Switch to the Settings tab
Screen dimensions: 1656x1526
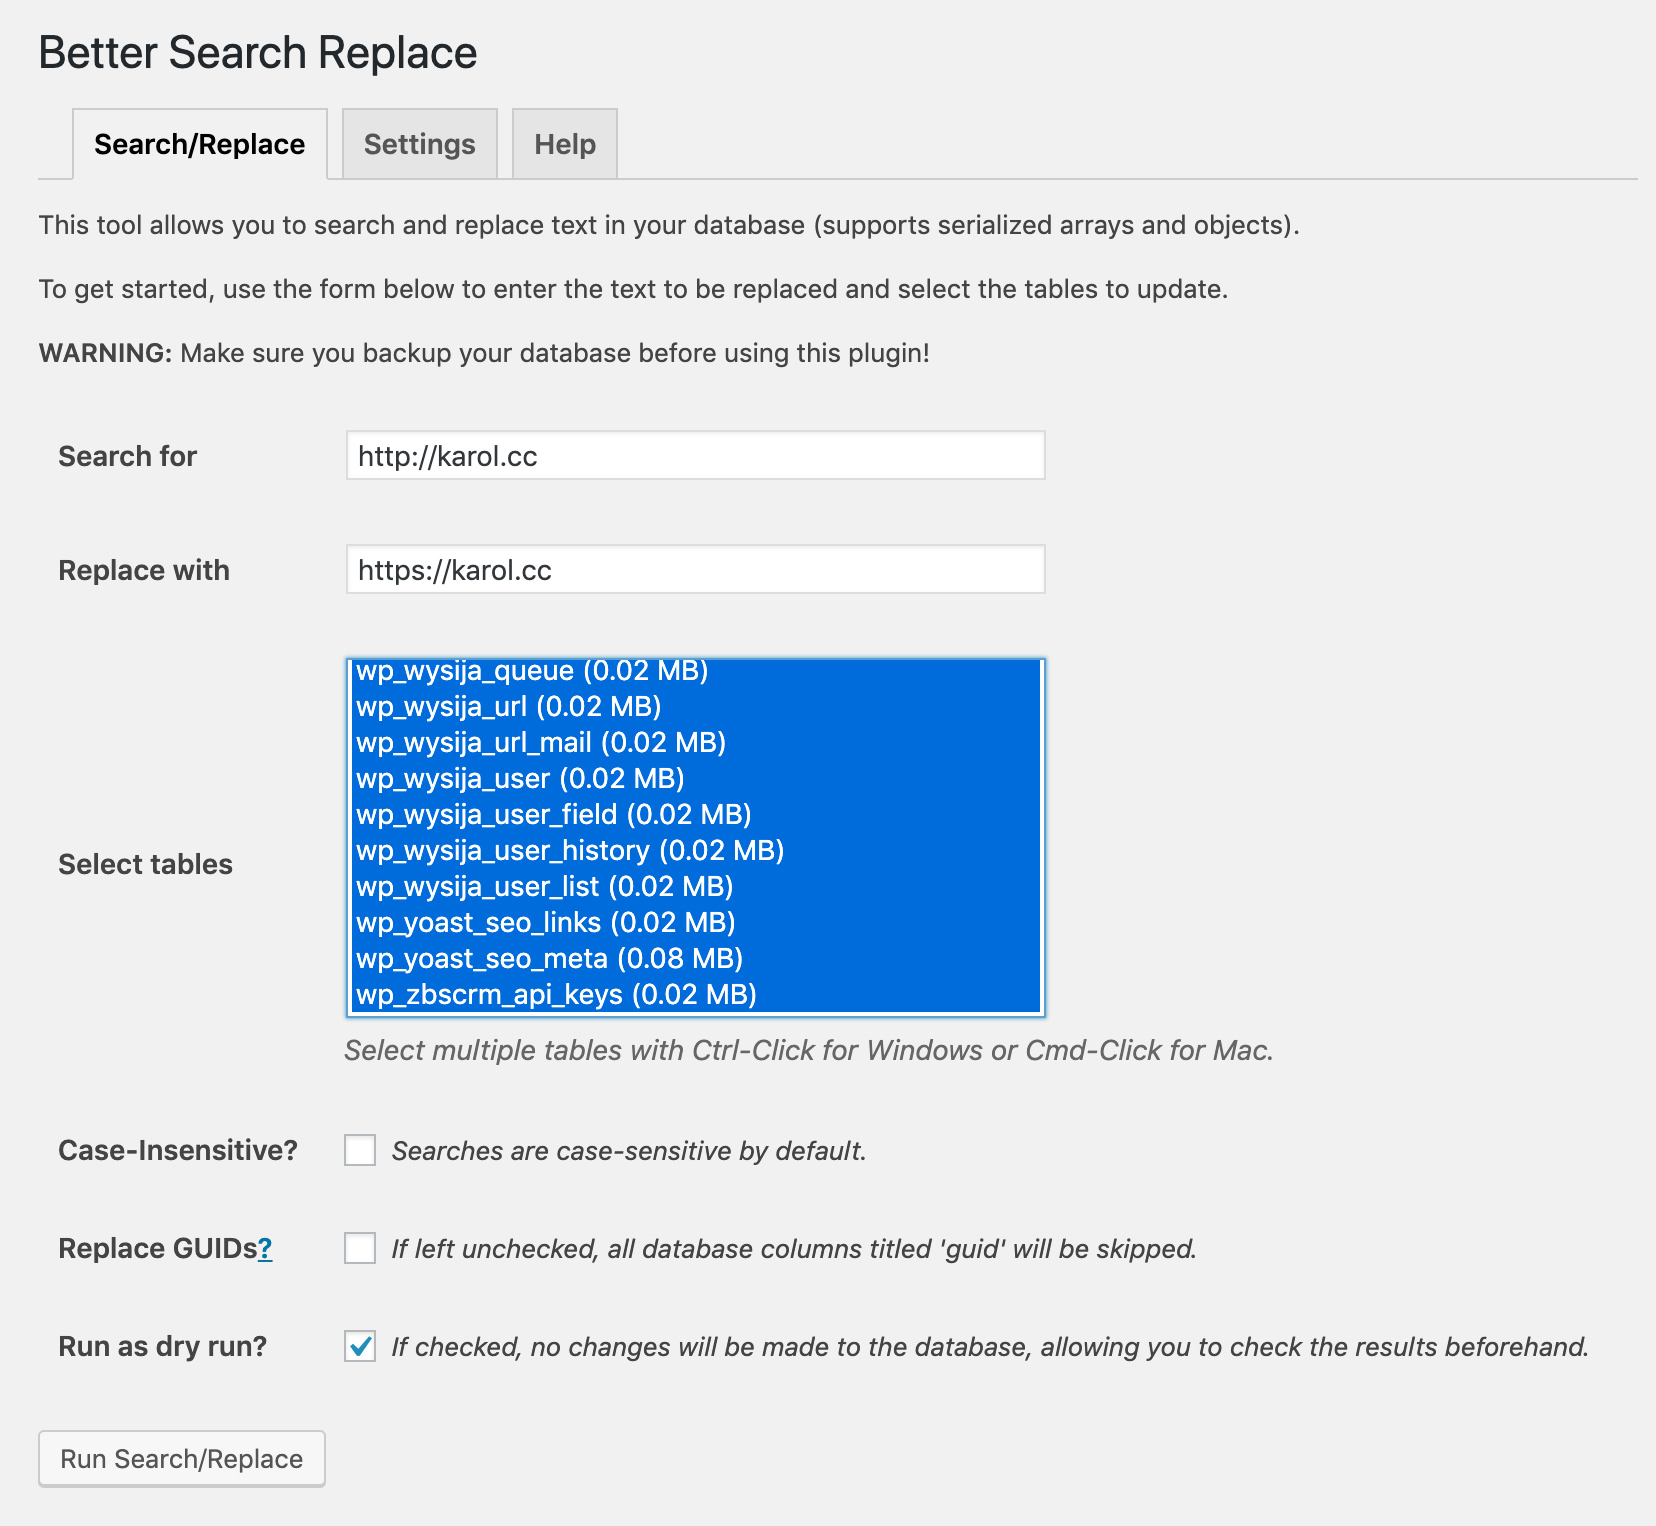tap(419, 144)
